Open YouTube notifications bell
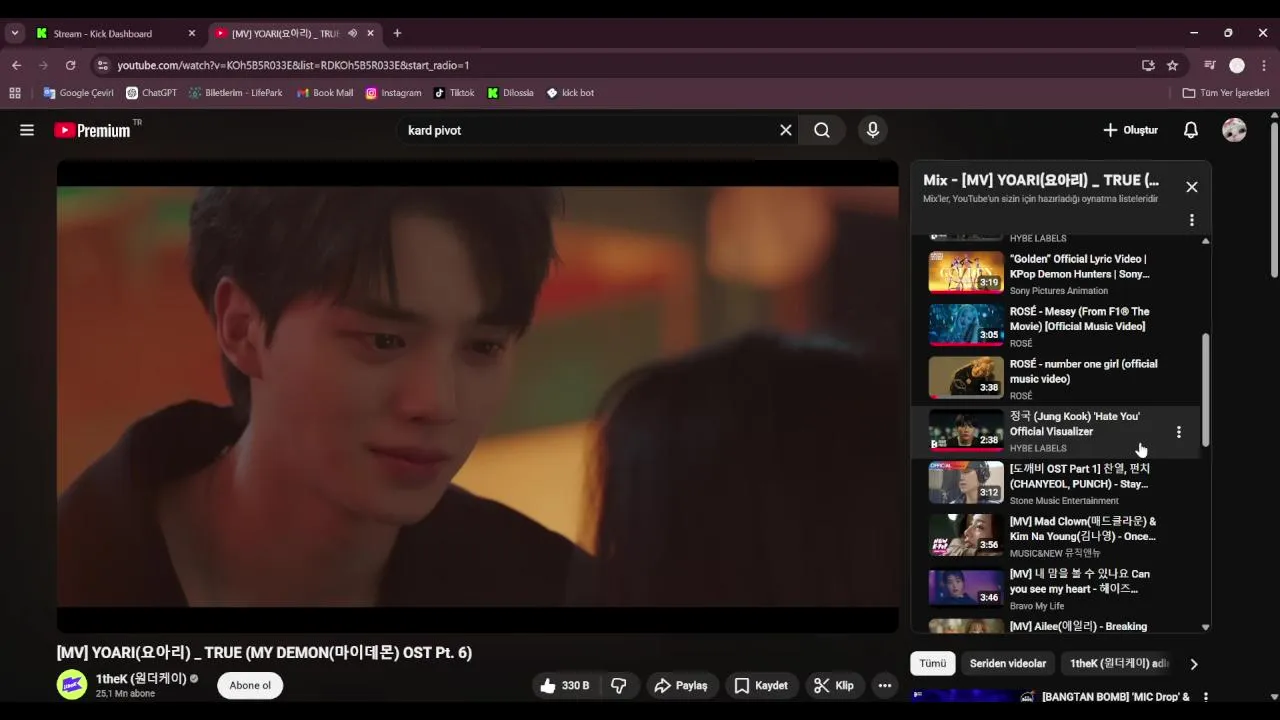This screenshot has height=720, width=1280. [x=1191, y=130]
